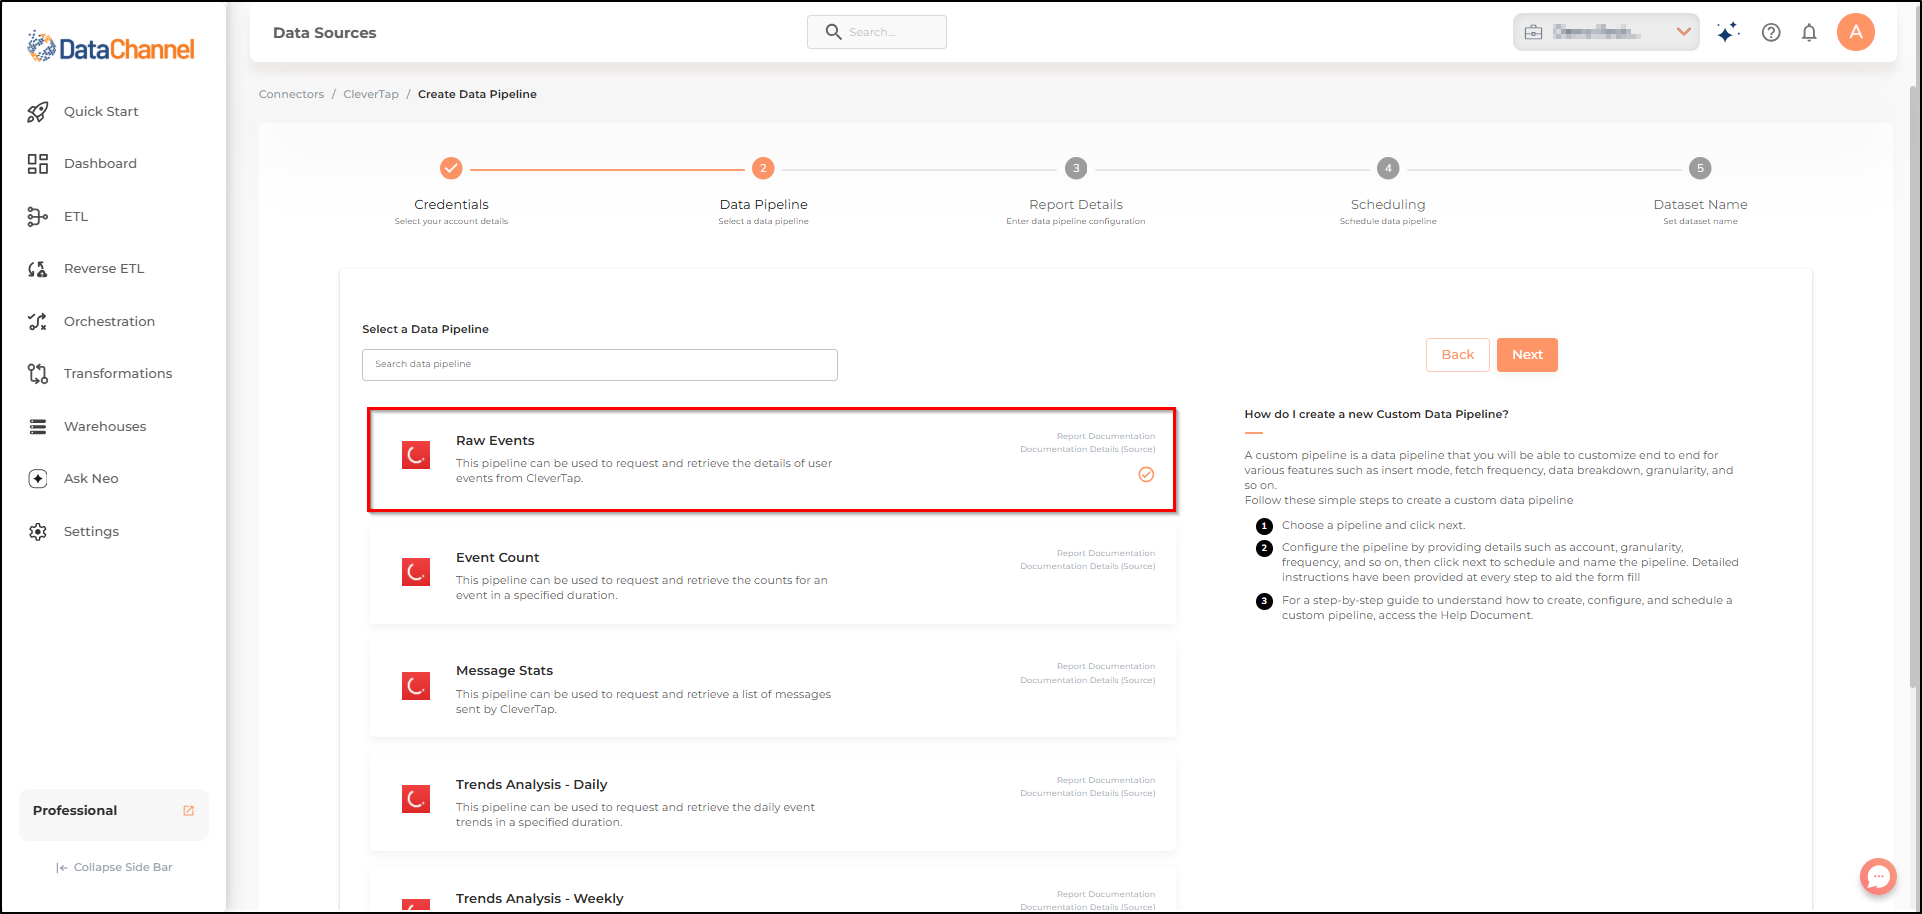Click the DataChannel logo

tap(111, 47)
